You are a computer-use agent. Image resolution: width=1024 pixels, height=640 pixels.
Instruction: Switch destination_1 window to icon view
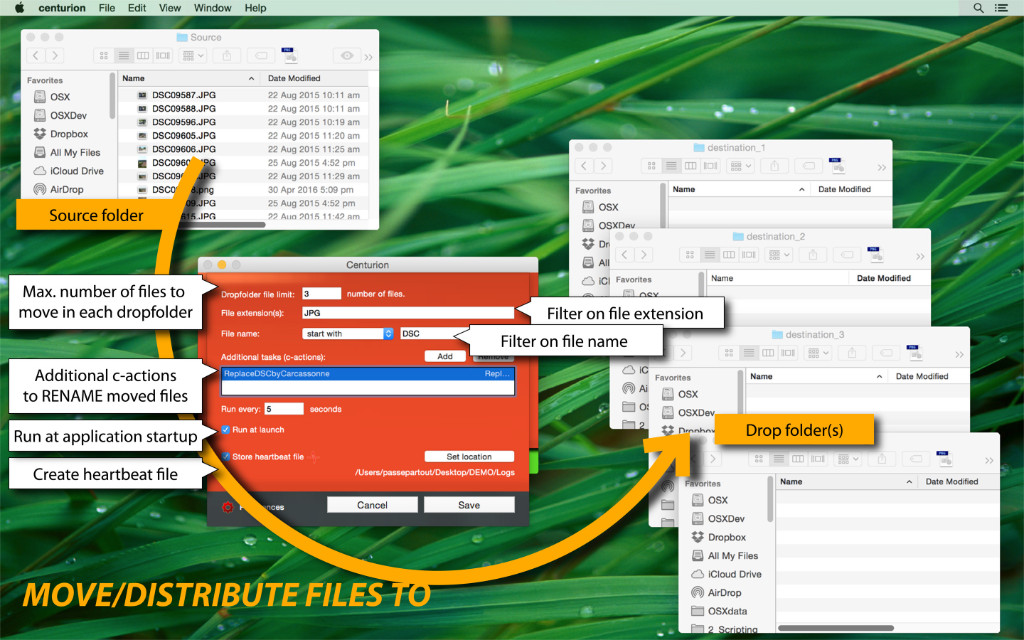(651, 166)
